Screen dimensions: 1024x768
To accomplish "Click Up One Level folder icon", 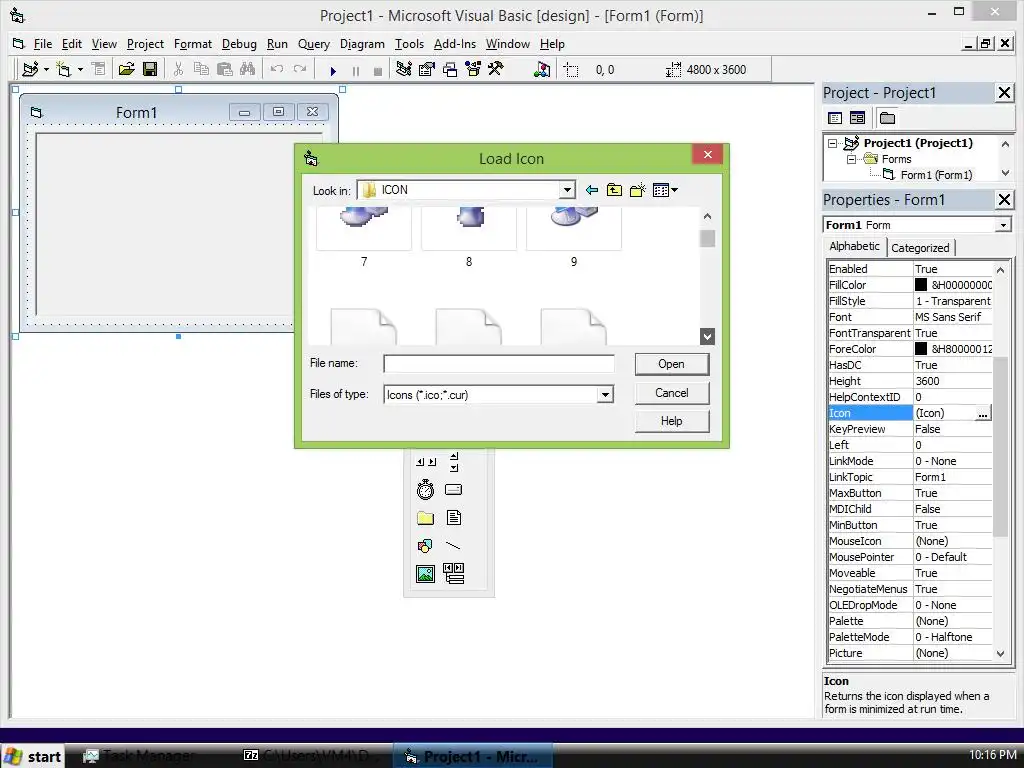I will [x=615, y=190].
